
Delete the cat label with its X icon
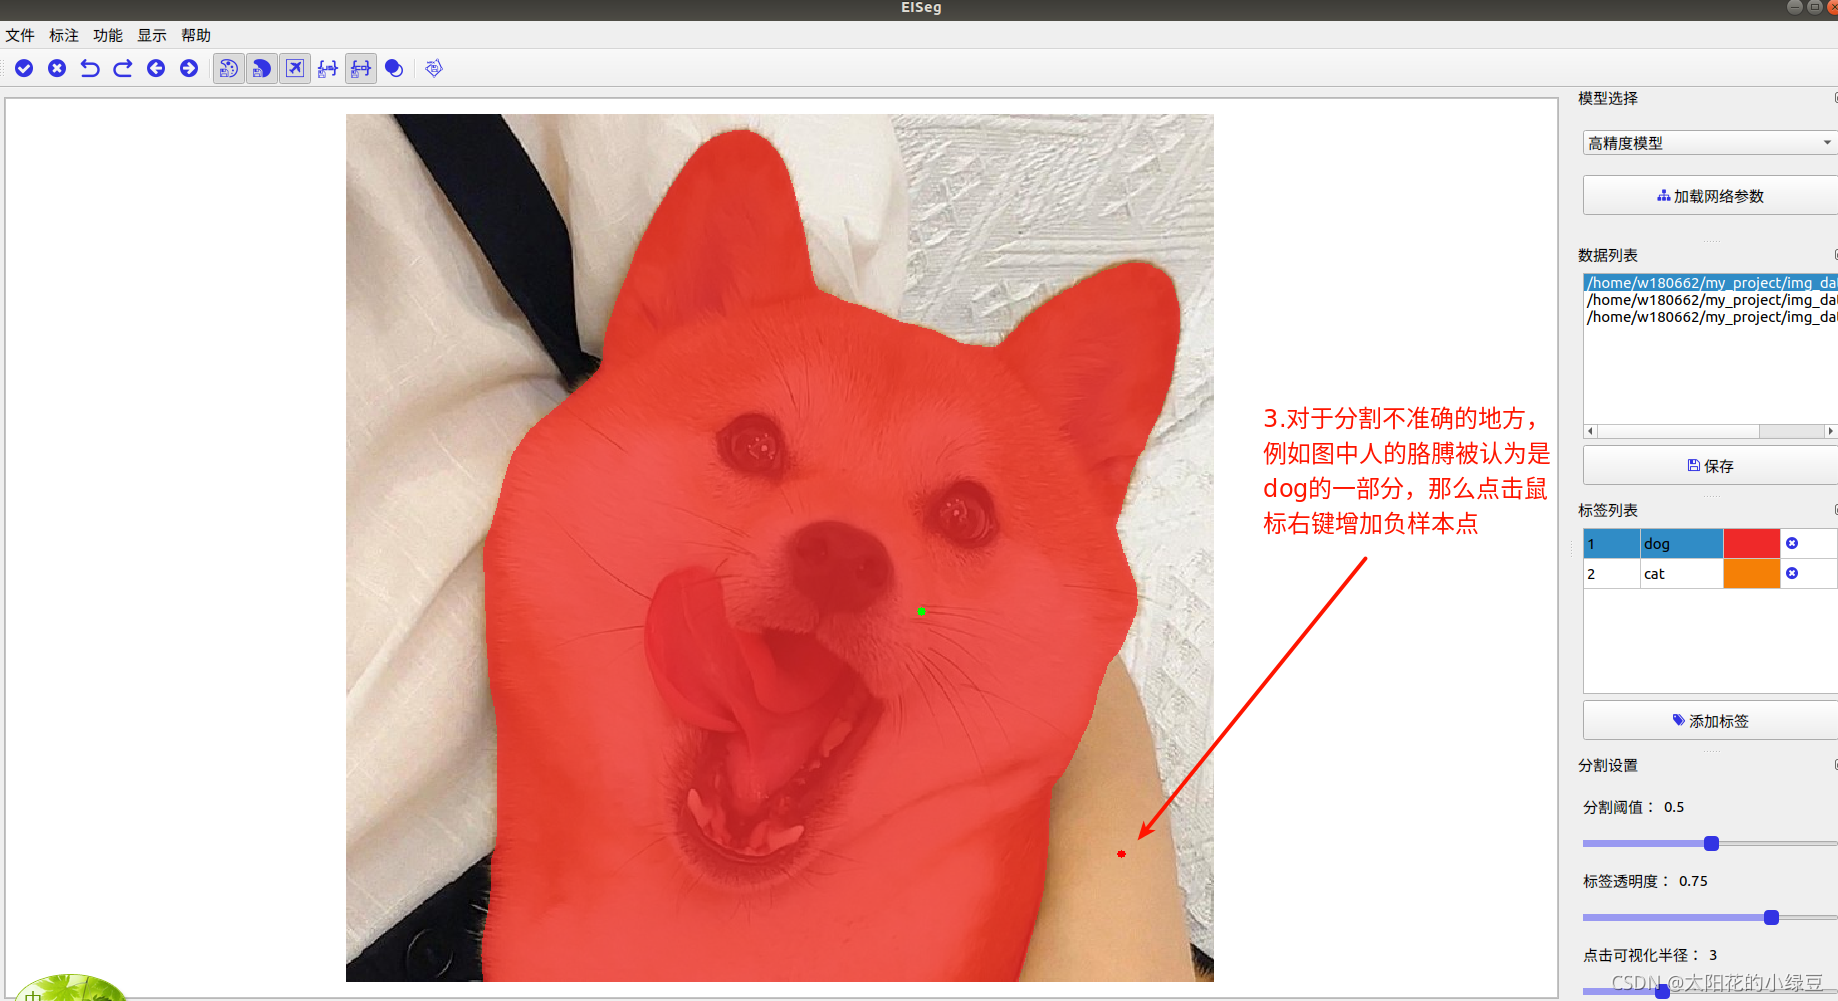coord(1792,573)
